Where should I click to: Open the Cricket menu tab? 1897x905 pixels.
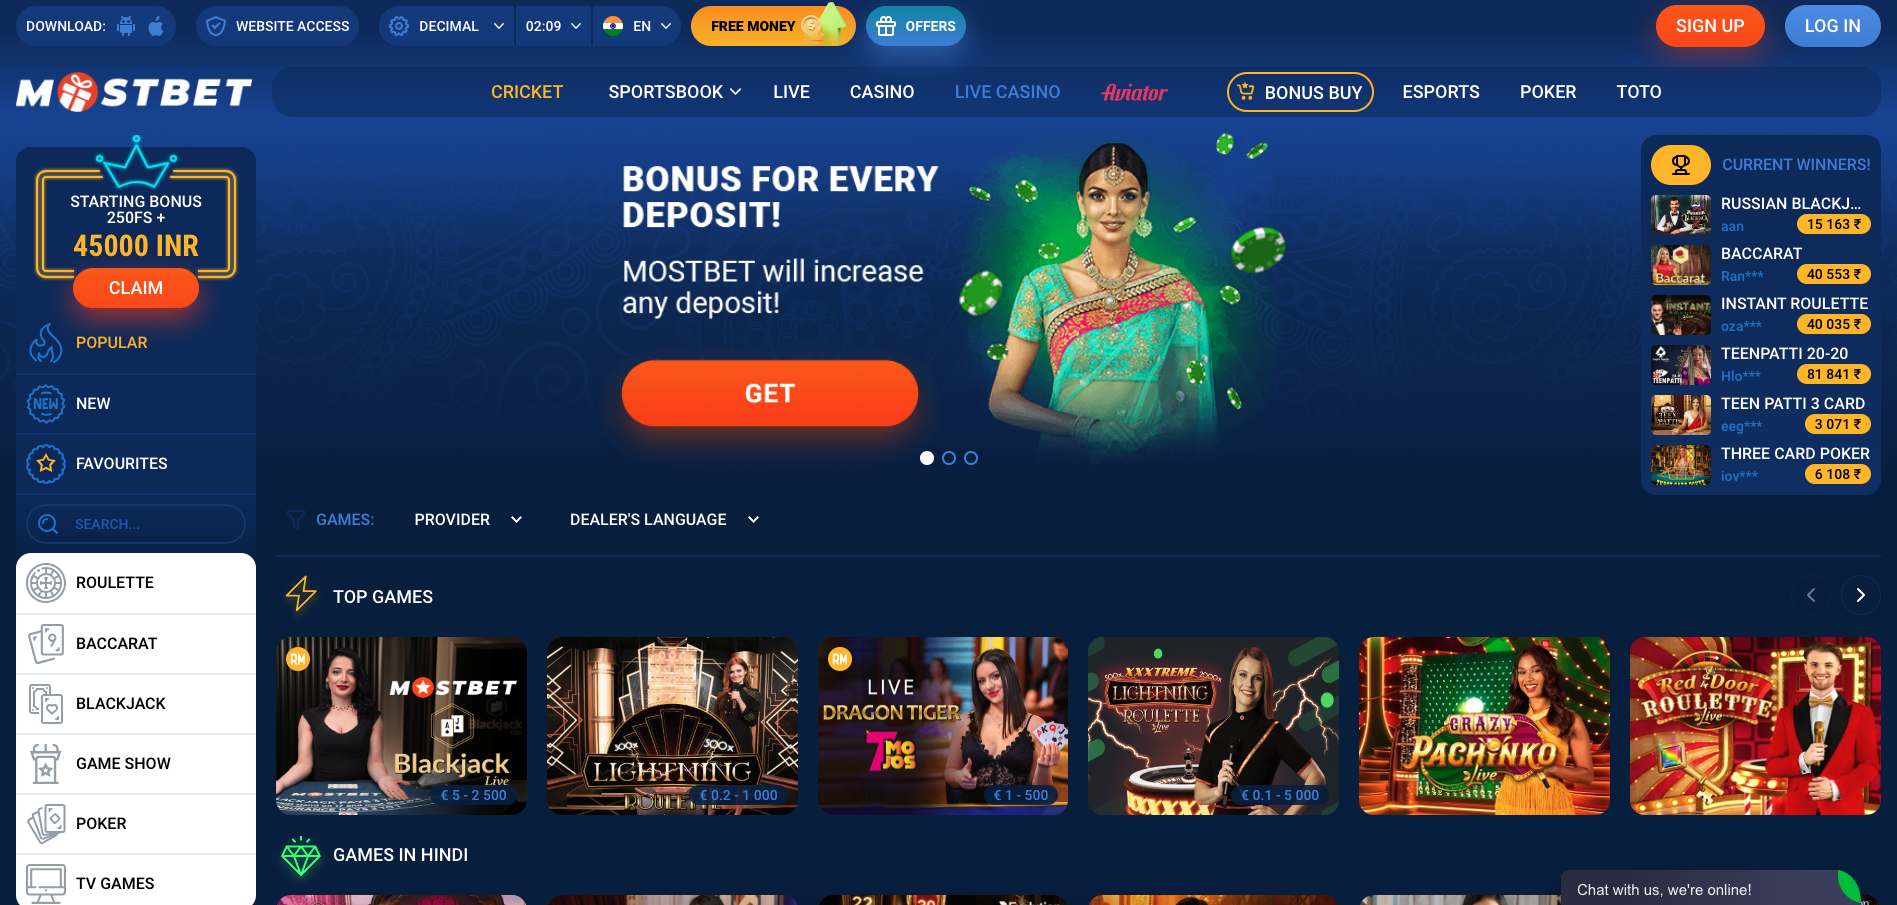[527, 92]
